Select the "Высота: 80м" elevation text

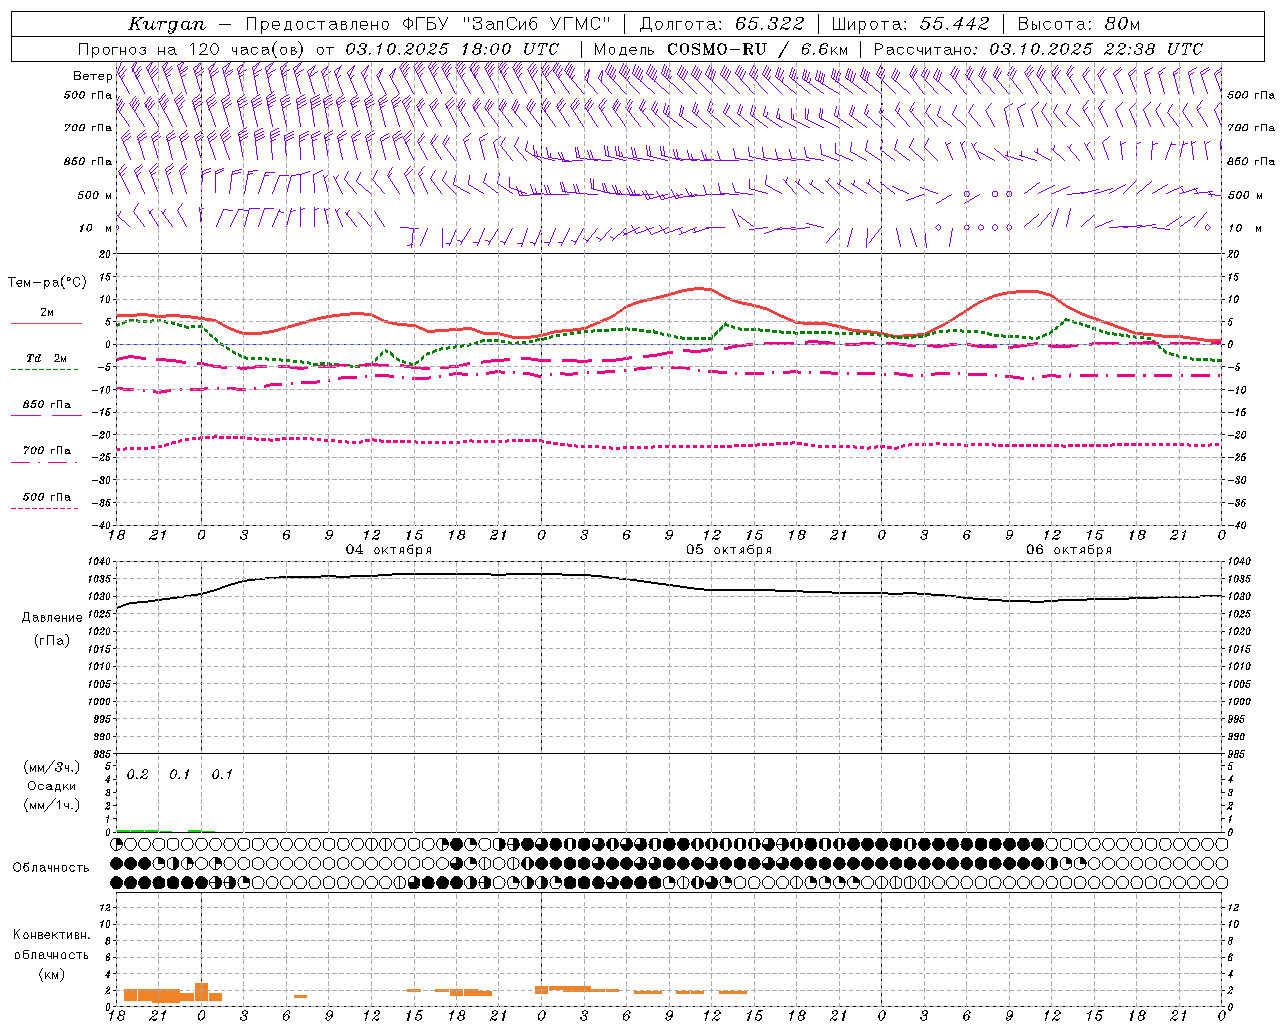click(x=1078, y=24)
